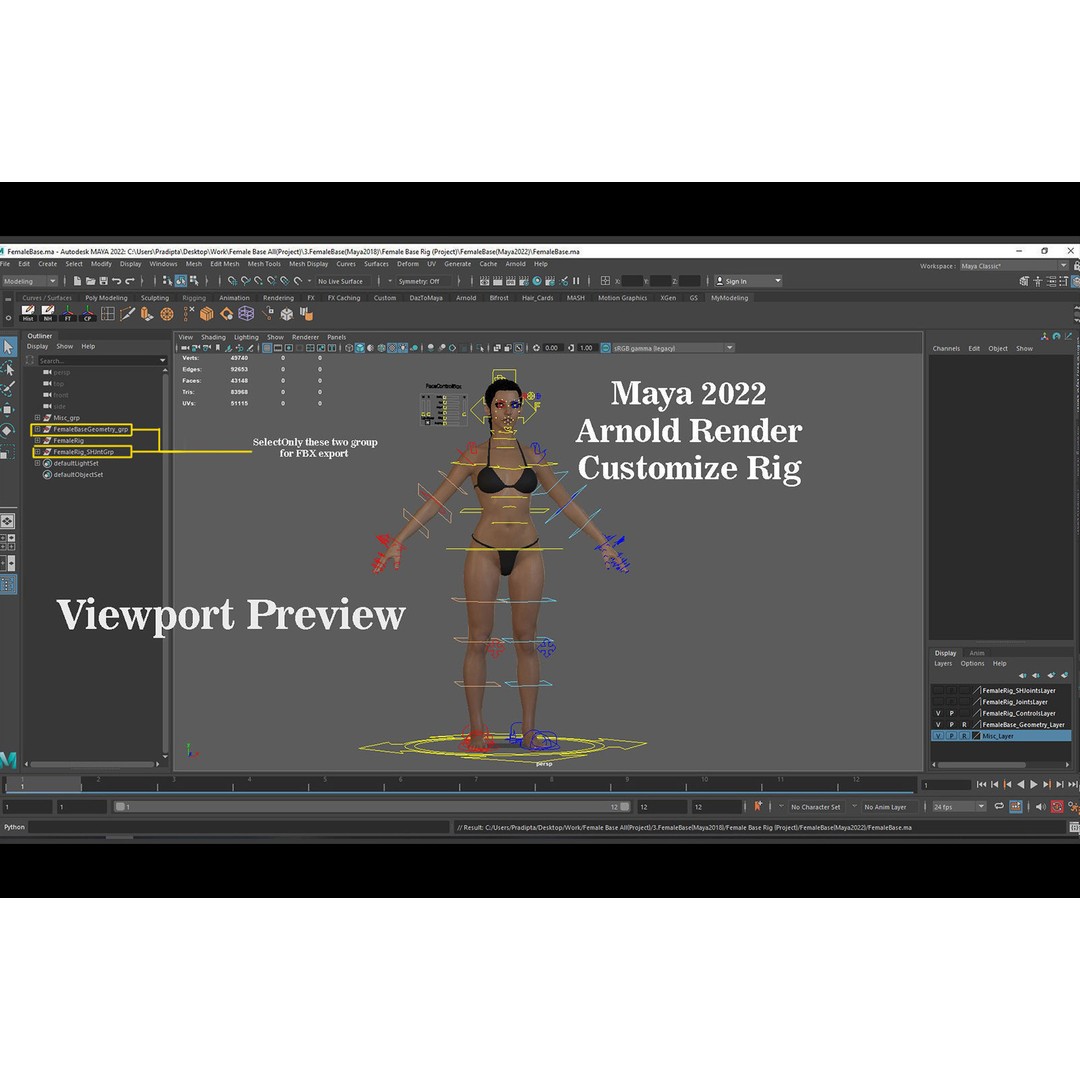Click the play backward button
Screen dimensions: 1080x1080
pos(1021,785)
